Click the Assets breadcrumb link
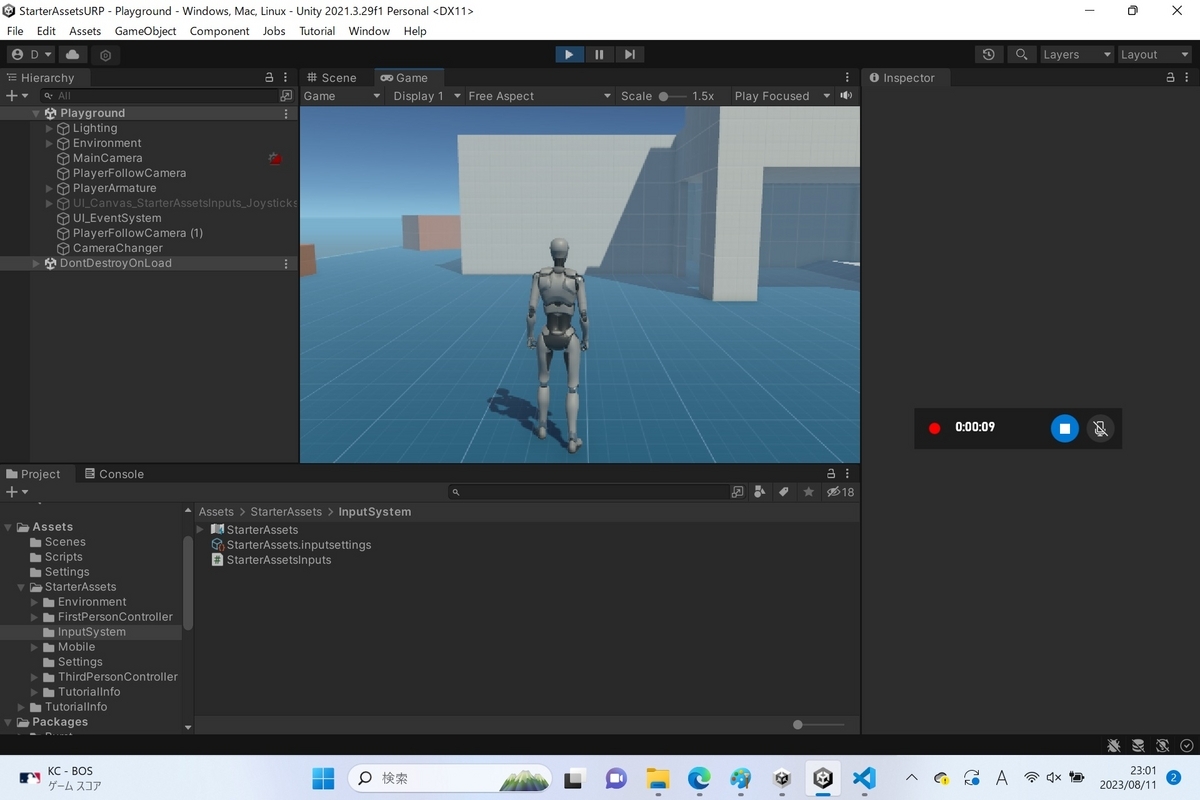The image size is (1200, 800). [216, 512]
